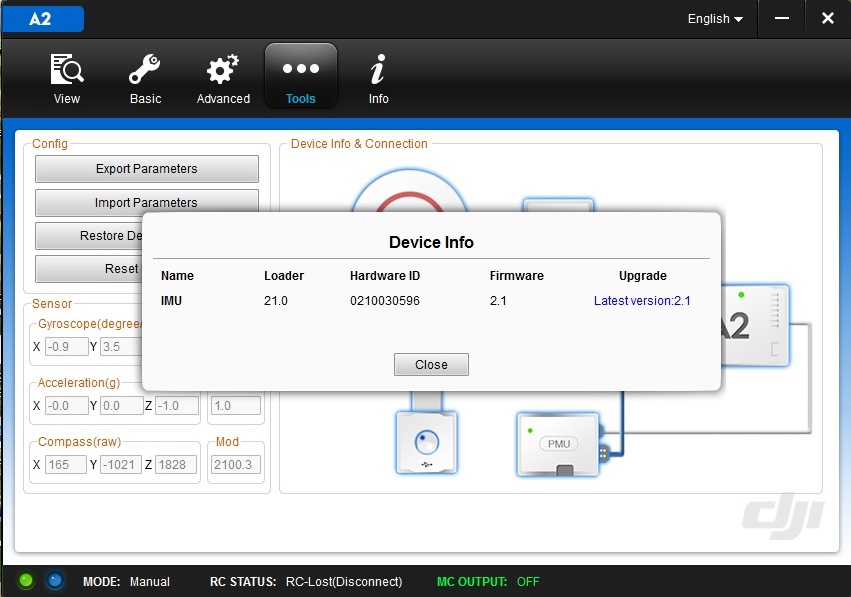This screenshot has height=597, width=851.
Task: Open the View tab icon
Action: [x=67, y=78]
